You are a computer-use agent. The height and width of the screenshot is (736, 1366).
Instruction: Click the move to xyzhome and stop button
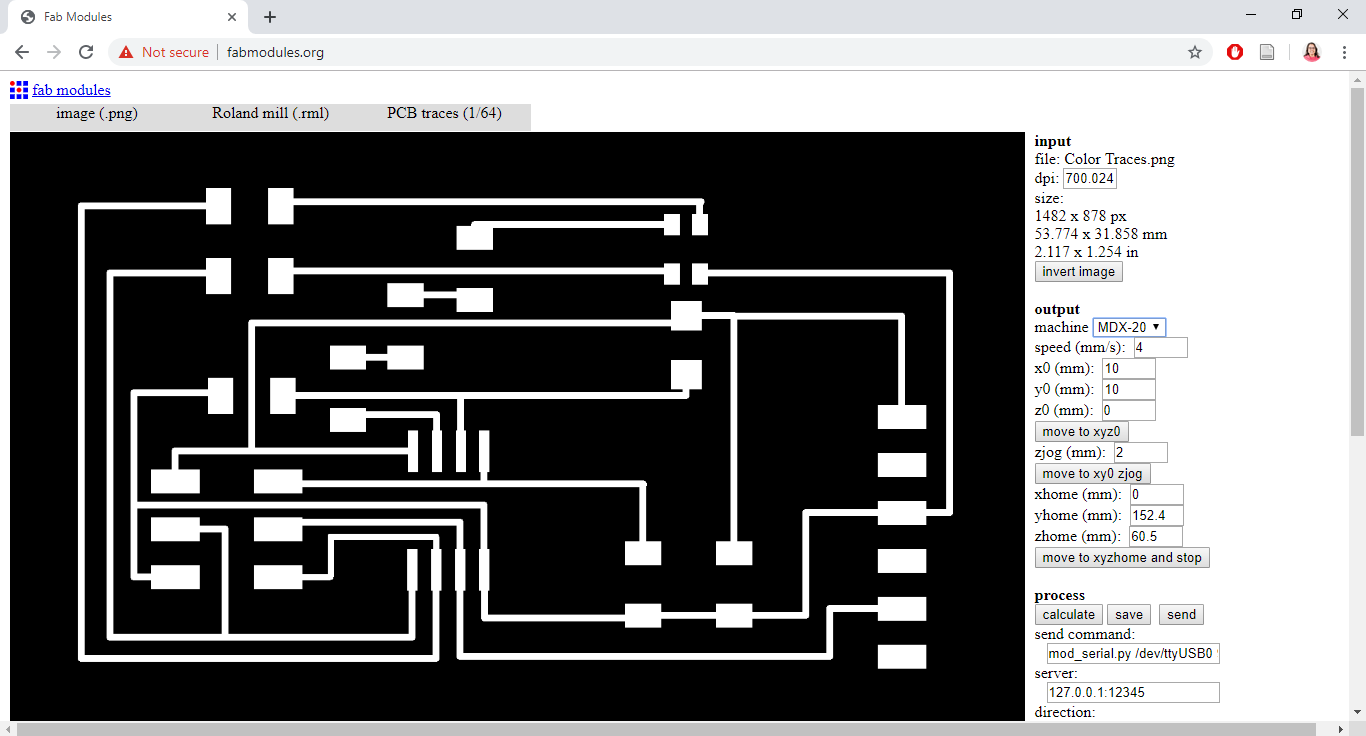pos(1122,558)
